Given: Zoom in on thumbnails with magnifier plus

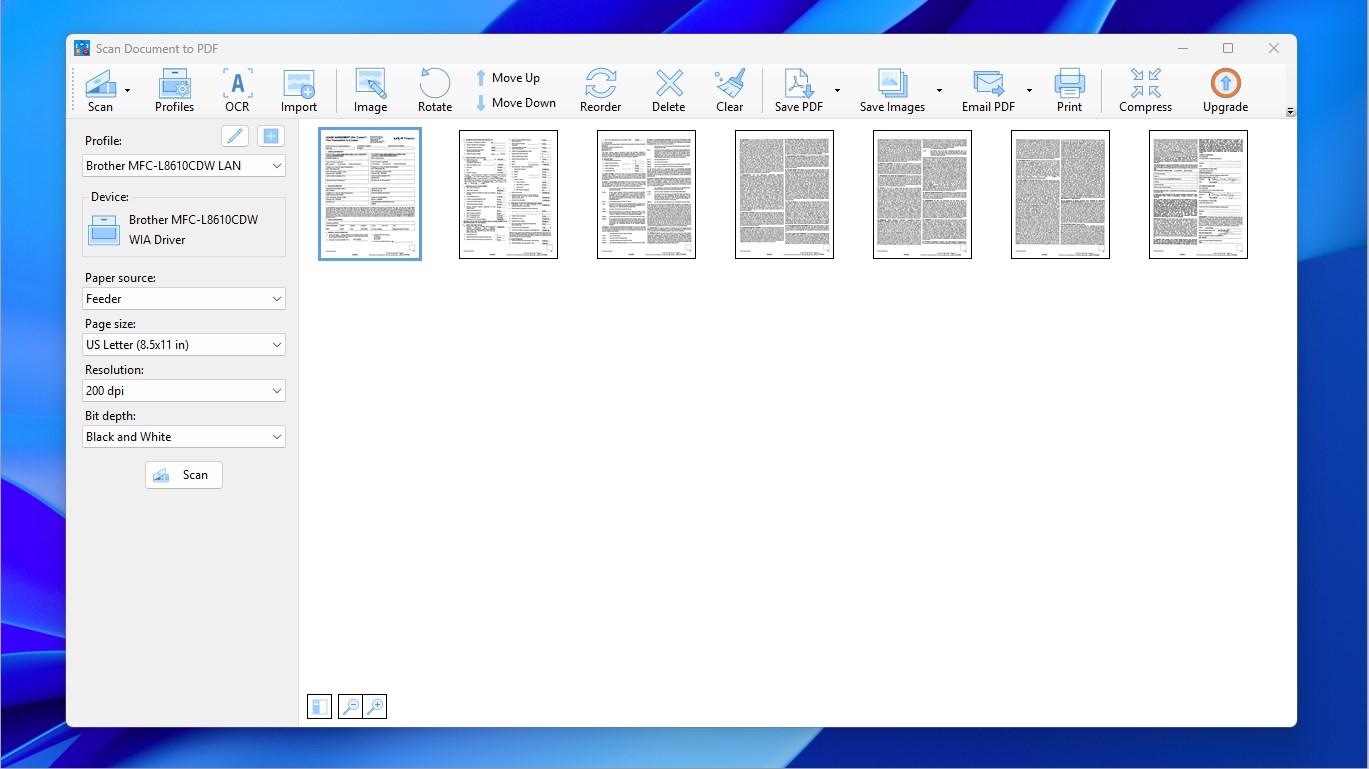Looking at the screenshot, I should (374, 706).
